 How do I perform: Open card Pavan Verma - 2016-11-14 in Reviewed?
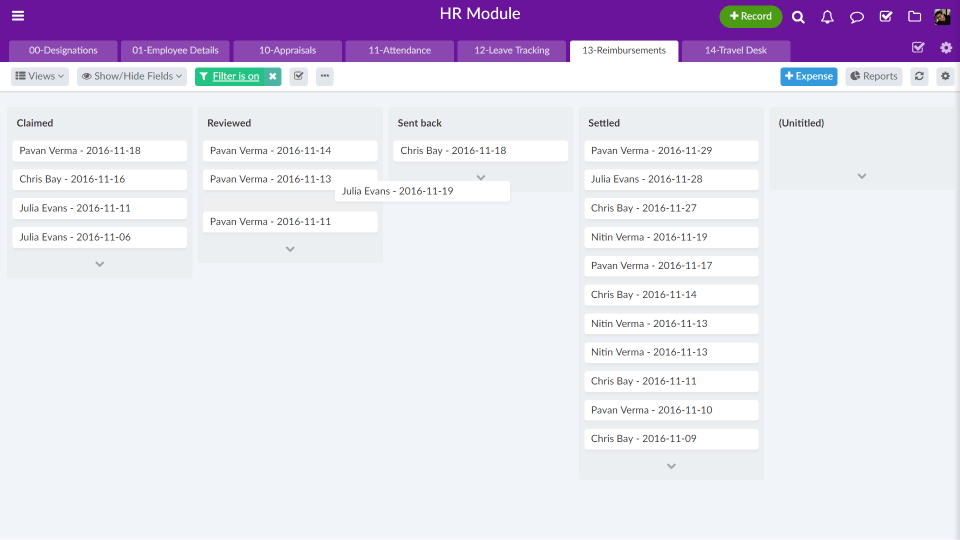click(x=290, y=151)
